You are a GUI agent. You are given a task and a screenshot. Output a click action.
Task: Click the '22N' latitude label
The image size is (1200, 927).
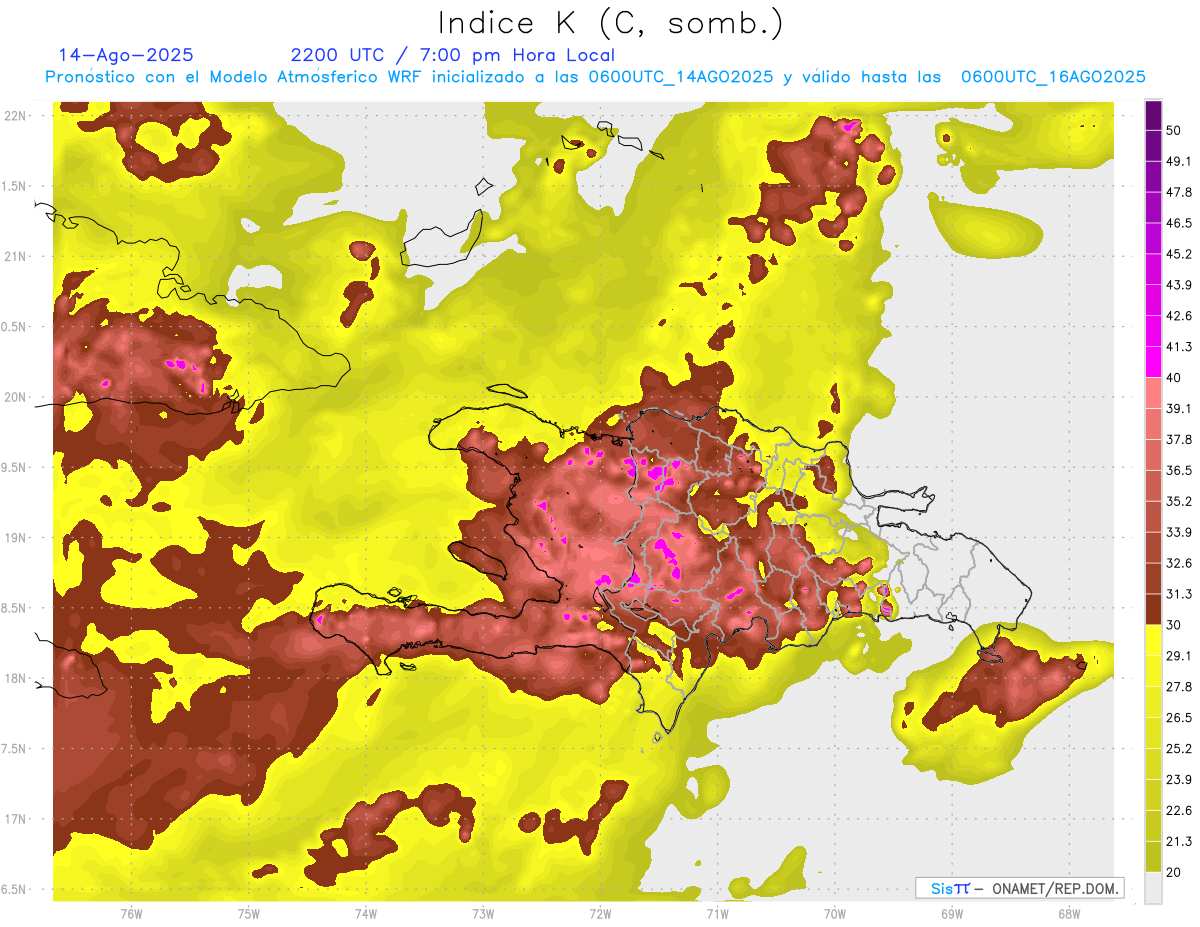coord(14,116)
